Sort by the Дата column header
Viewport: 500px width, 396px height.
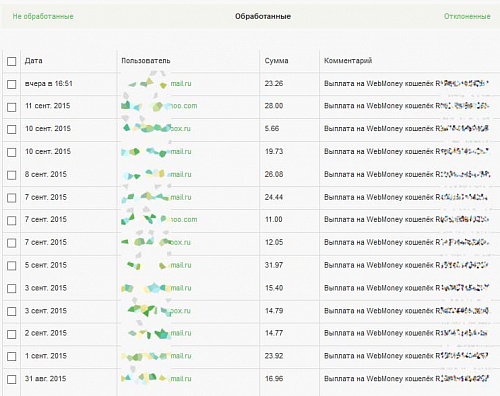tap(33, 61)
